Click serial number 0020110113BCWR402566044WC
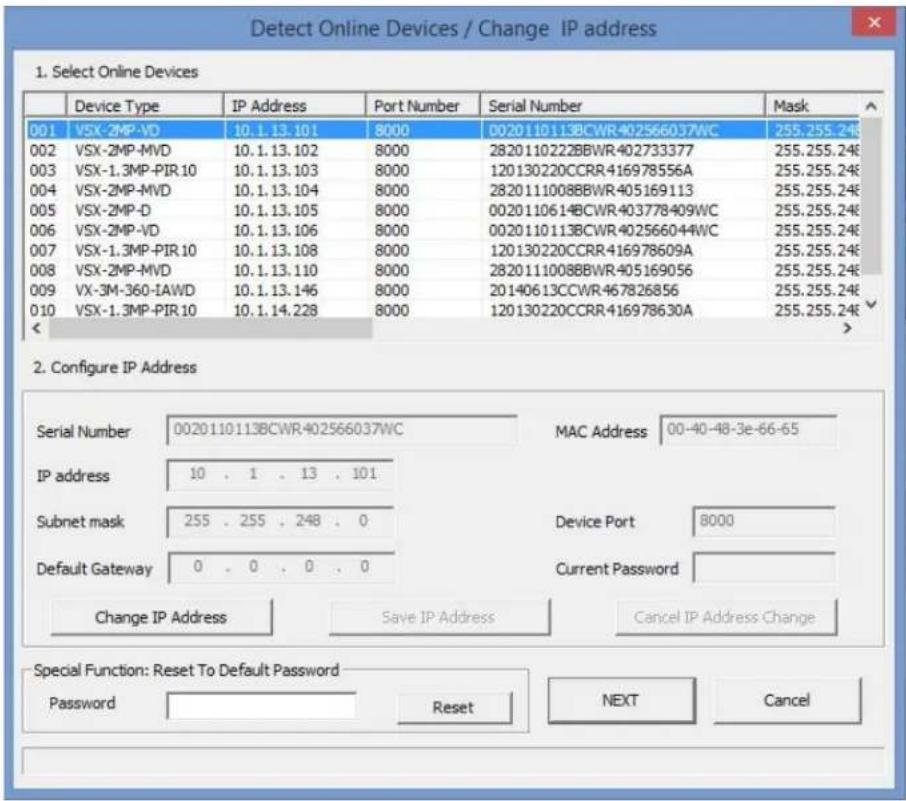The height and width of the screenshot is (801, 906). [604, 230]
